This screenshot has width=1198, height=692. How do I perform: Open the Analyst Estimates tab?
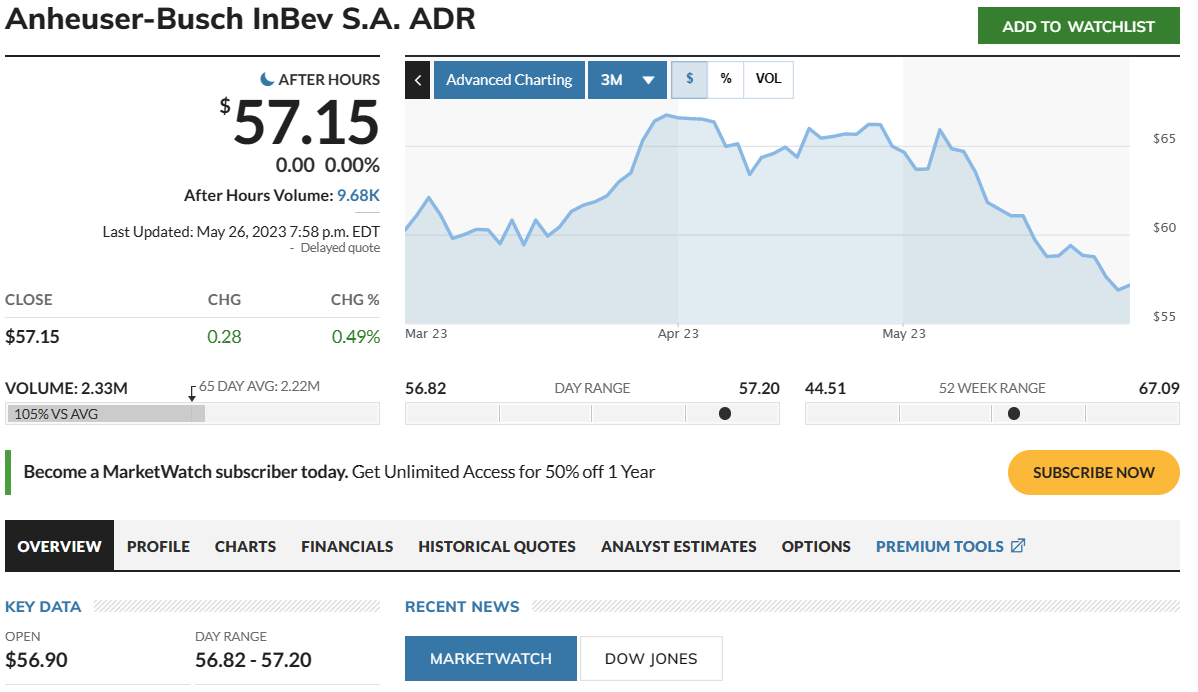pos(678,546)
